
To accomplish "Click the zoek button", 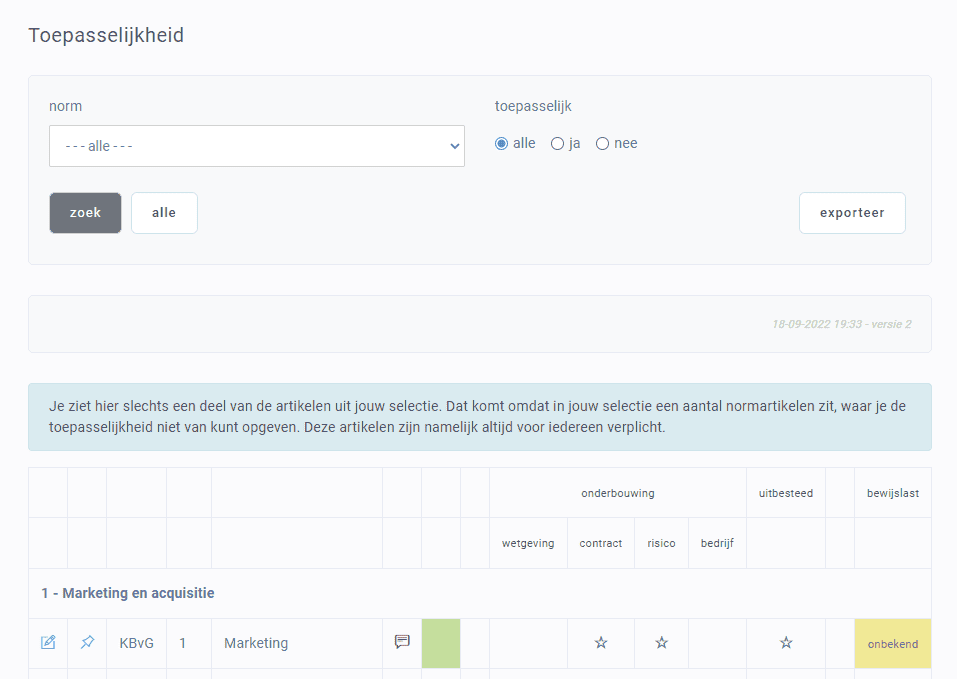I will click(x=85, y=213).
